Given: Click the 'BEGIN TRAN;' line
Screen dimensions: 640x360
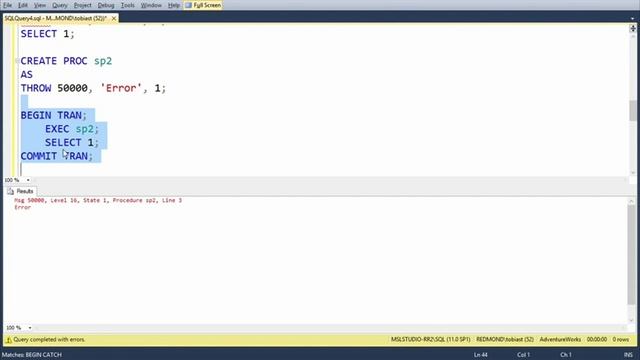Looking at the screenshot, I should (x=53, y=116).
